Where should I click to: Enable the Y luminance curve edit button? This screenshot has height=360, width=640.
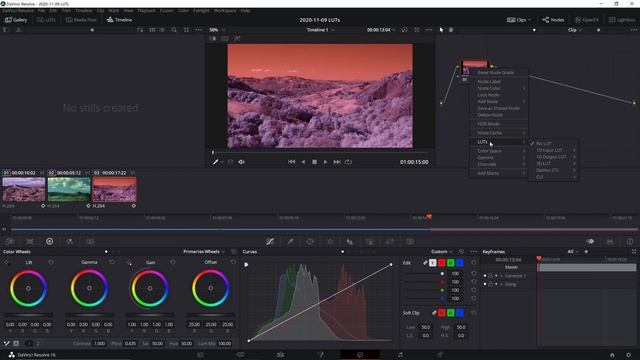tap(433, 263)
